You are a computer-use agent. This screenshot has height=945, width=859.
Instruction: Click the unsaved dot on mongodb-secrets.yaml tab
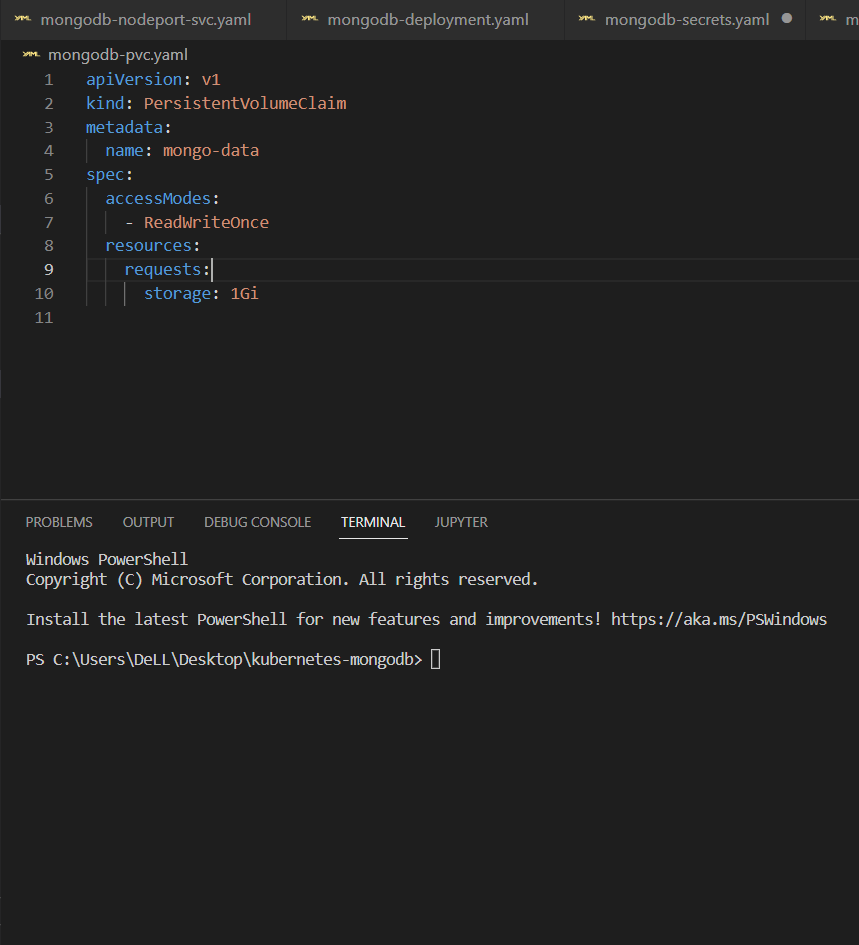[787, 19]
